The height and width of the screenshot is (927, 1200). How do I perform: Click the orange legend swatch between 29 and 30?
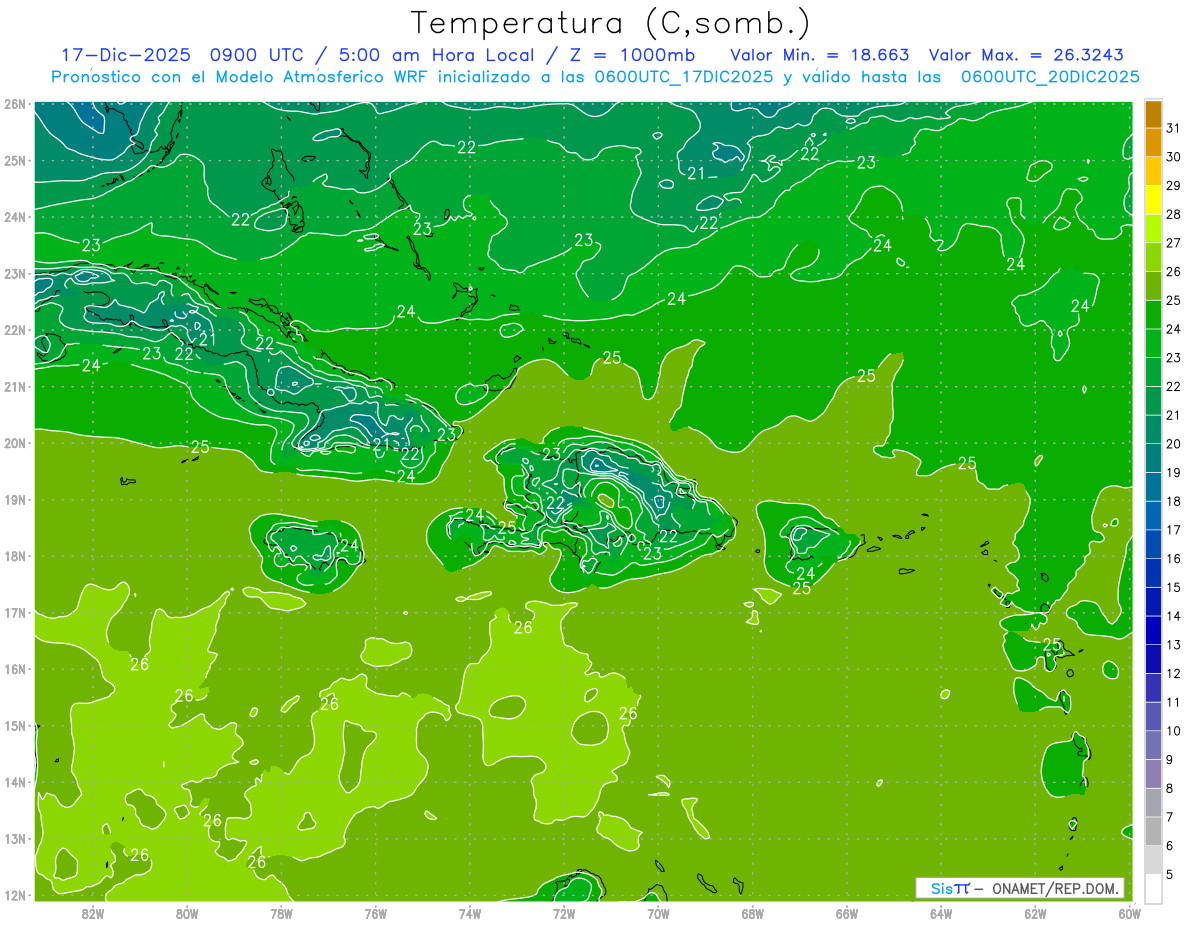[1154, 171]
